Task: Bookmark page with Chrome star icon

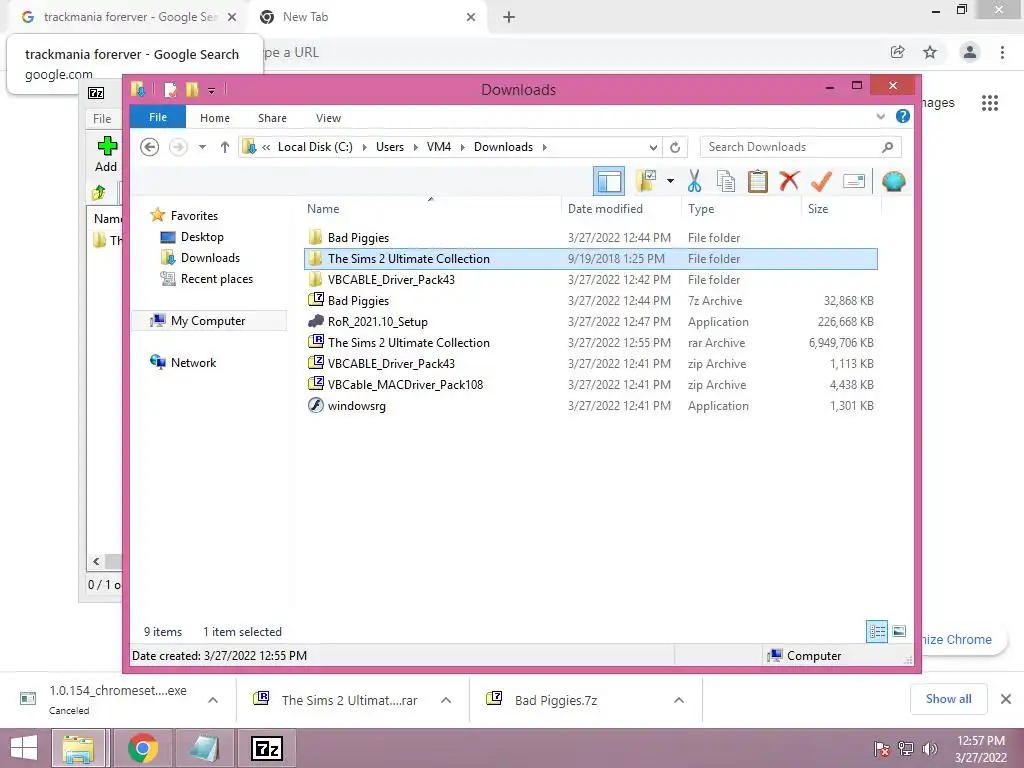Action: (930, 52)
